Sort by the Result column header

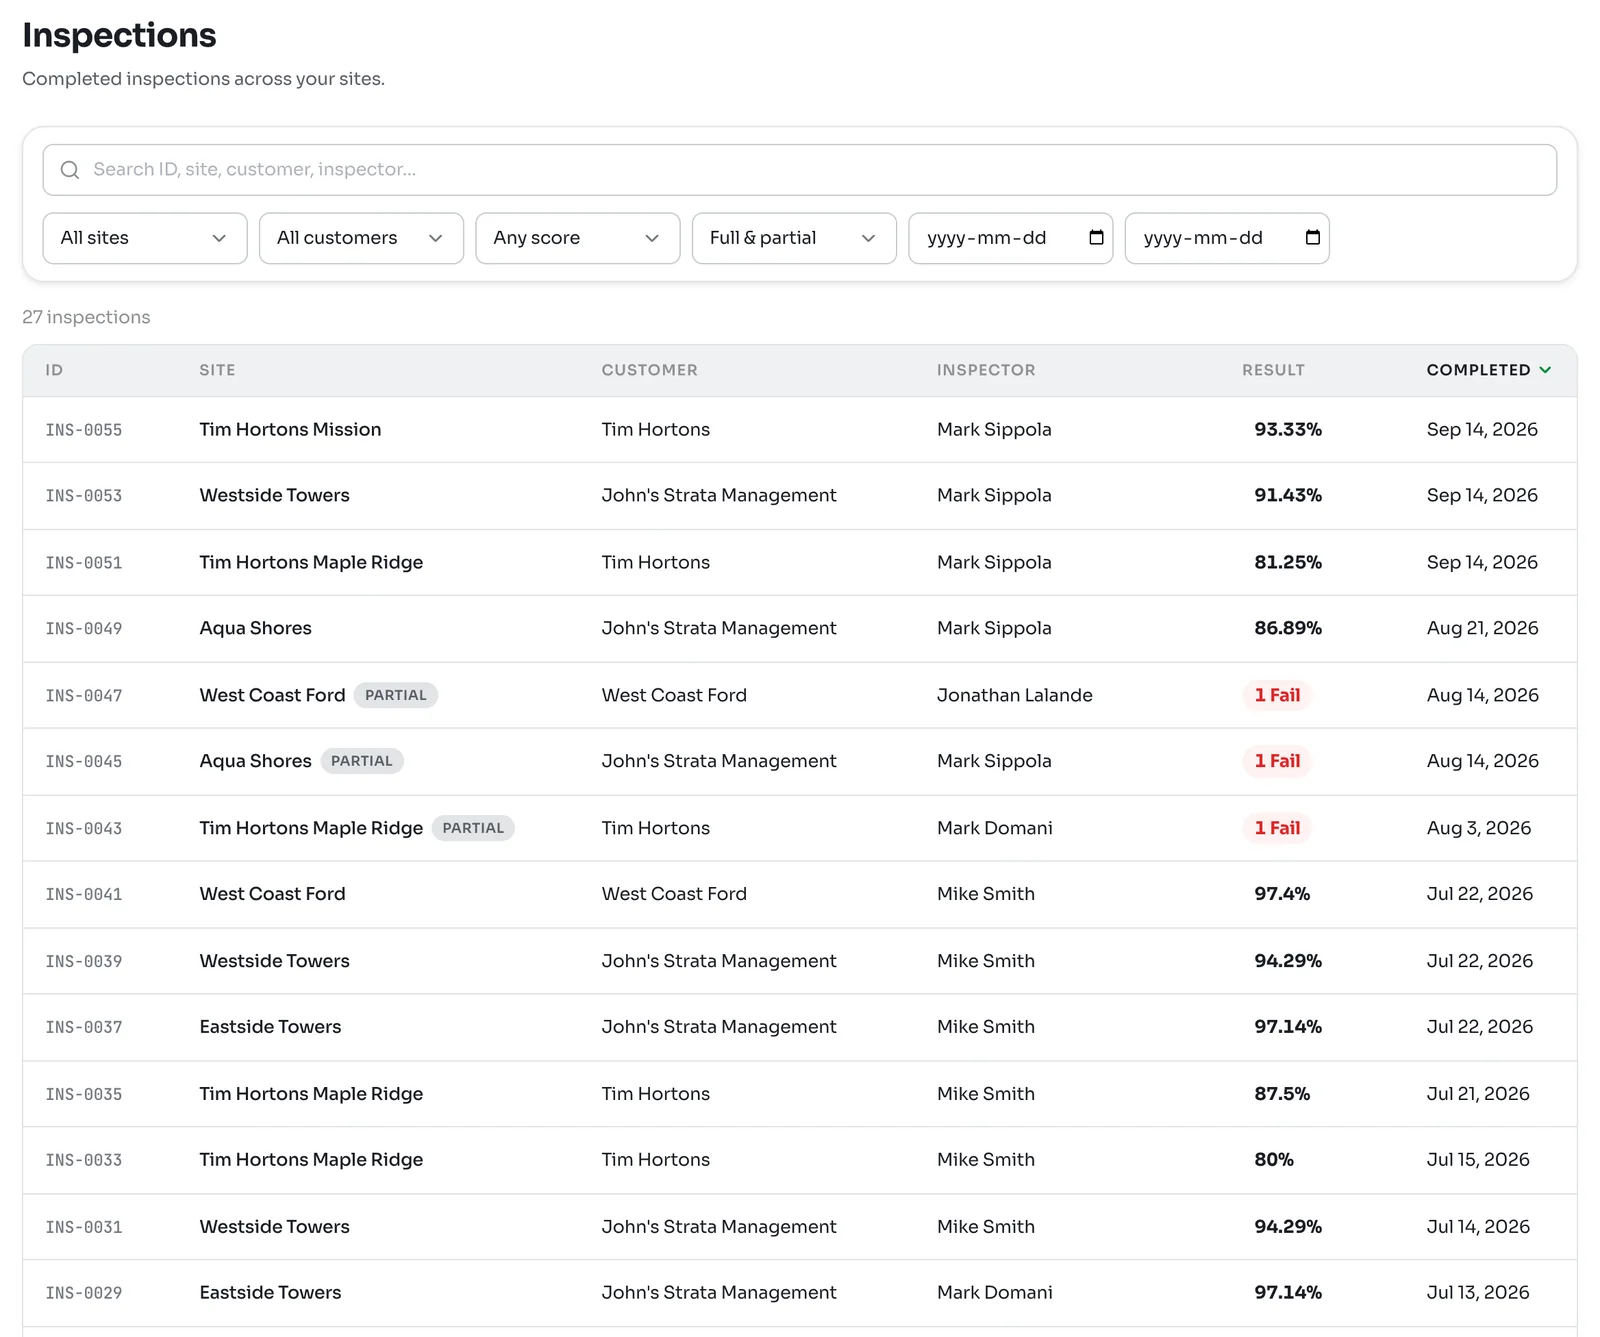click(x=1273, y=370)
